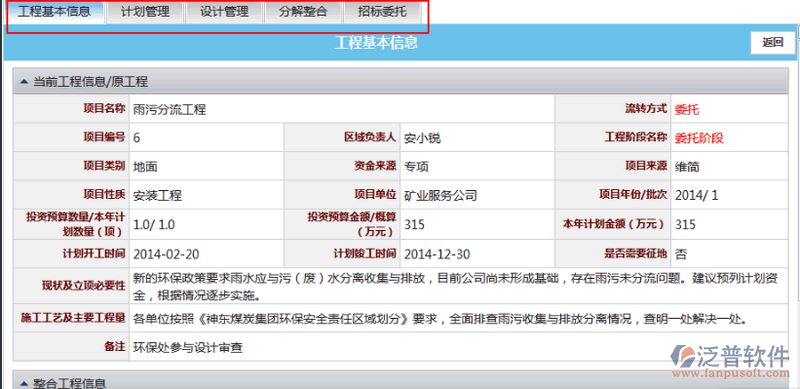This screenshot has height=389, width=800.
Task: Click the red 委托 flow type value
Action: [687, 109]
